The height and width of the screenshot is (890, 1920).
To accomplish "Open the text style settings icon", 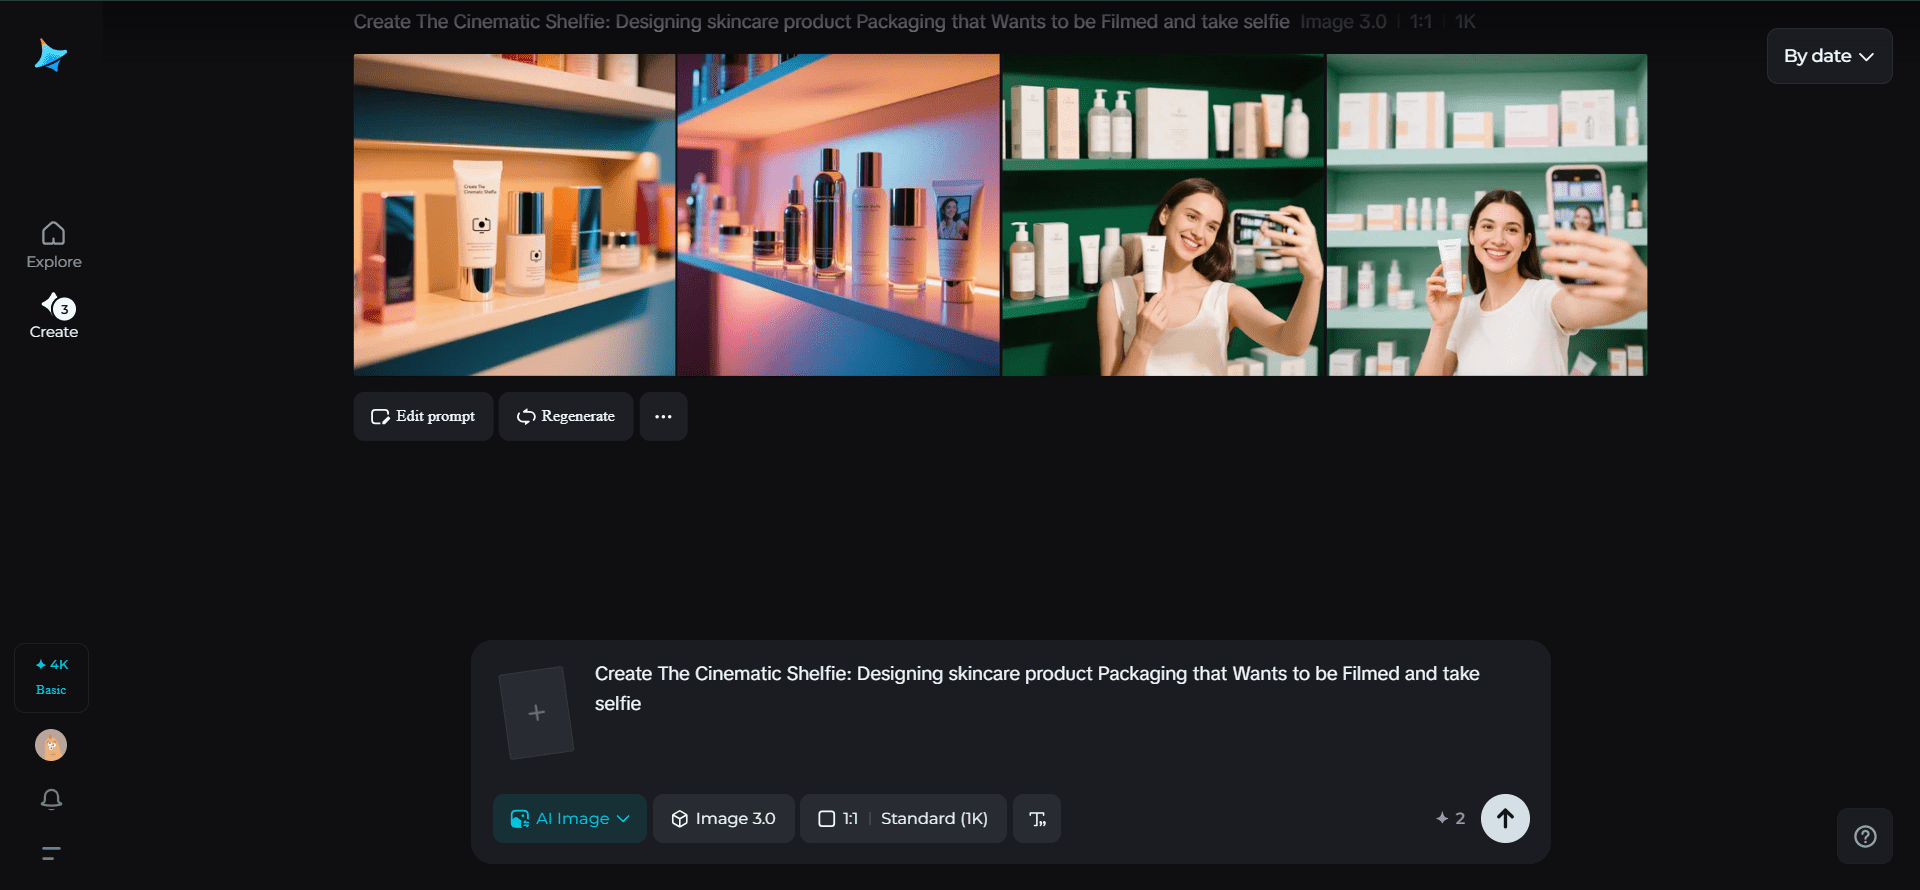I will click(x=1037, y=818).
